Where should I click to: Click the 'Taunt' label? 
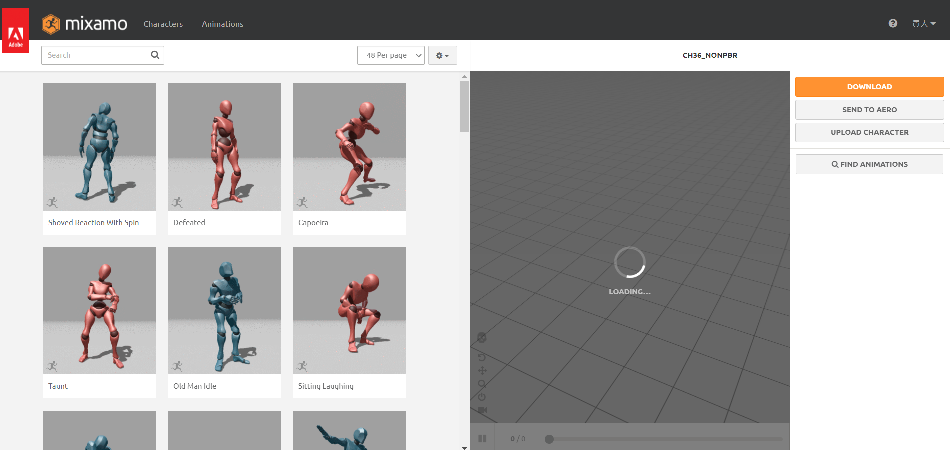[x=58, y=386]
